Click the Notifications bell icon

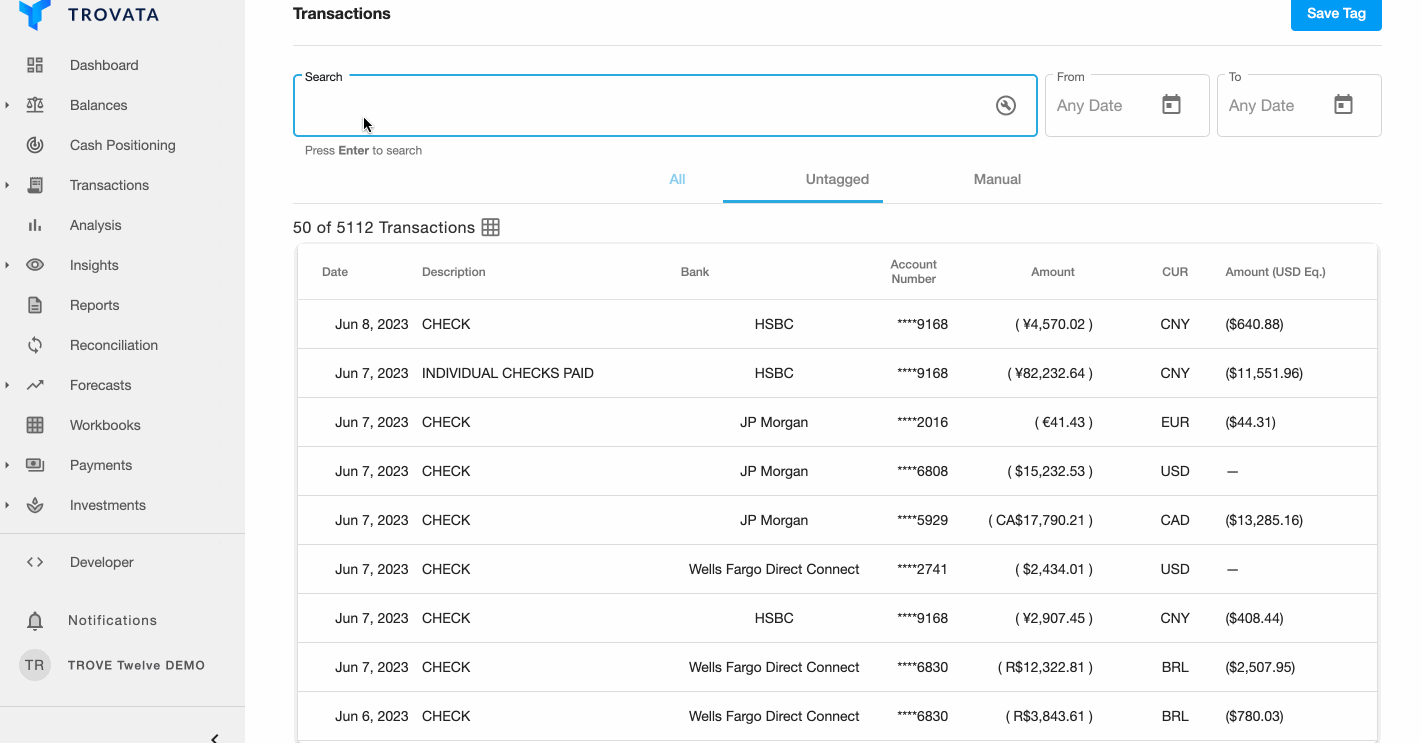[x=35, y=620]
